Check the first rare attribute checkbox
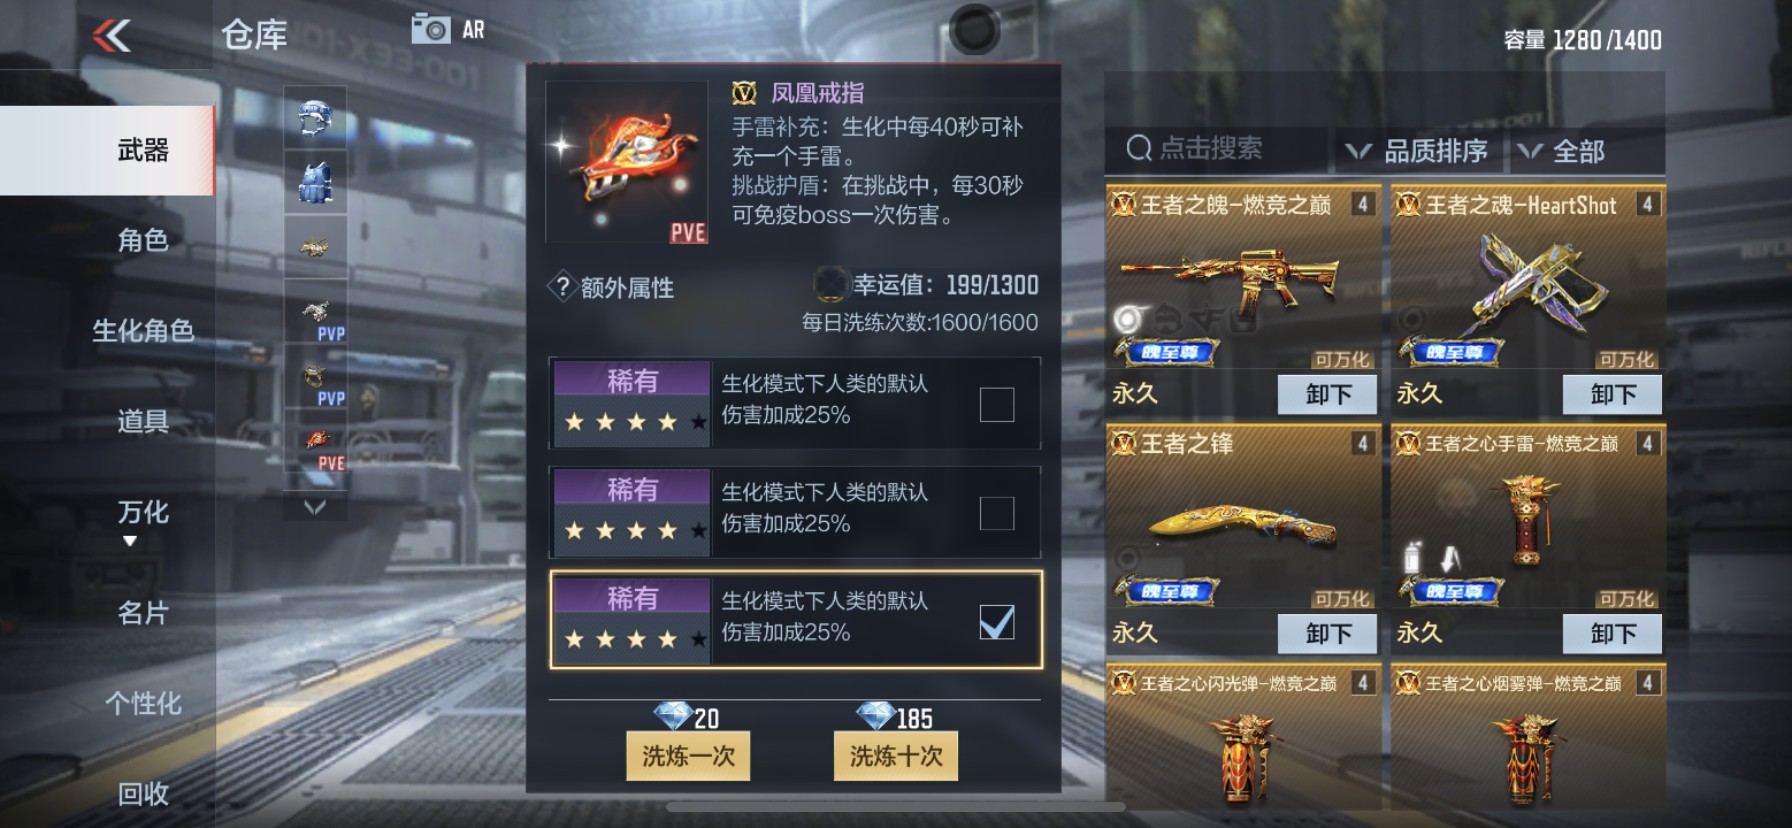Screen dimensions: 1792x828 997,405
